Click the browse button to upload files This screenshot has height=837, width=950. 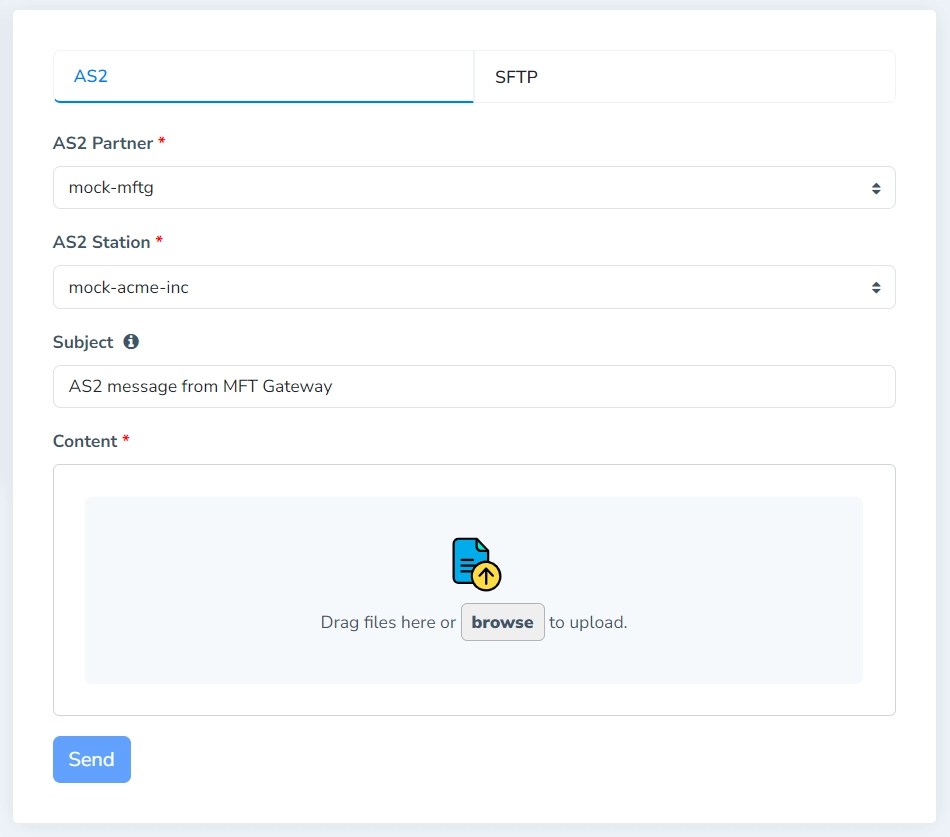tap(502, 622)
